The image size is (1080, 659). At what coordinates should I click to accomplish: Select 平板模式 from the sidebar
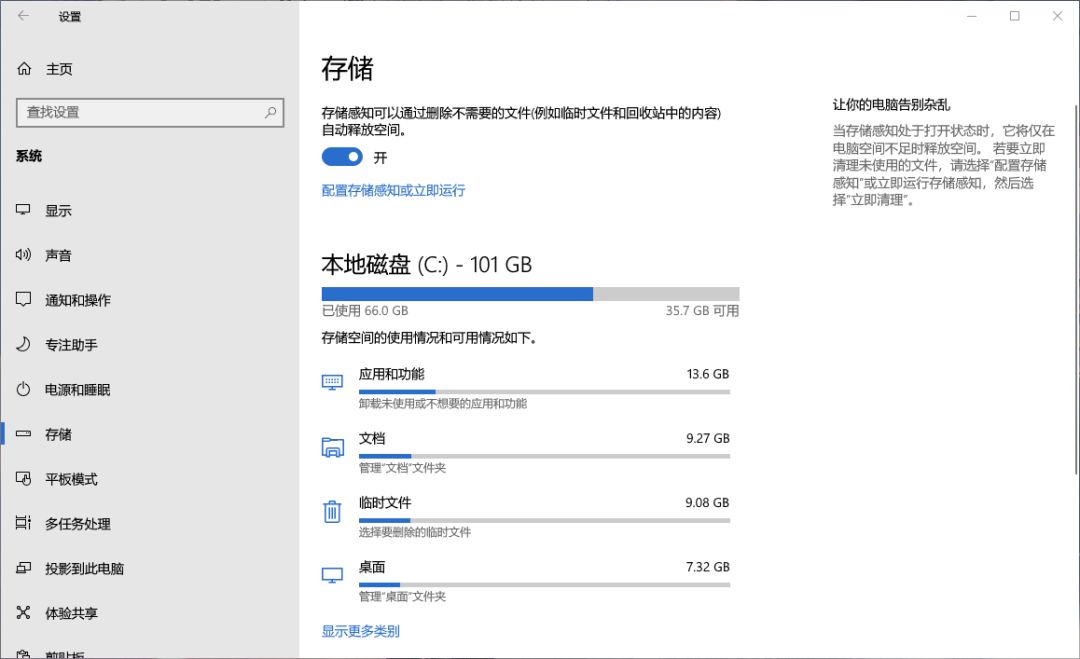pyautogui.click(x=71, y=479)
